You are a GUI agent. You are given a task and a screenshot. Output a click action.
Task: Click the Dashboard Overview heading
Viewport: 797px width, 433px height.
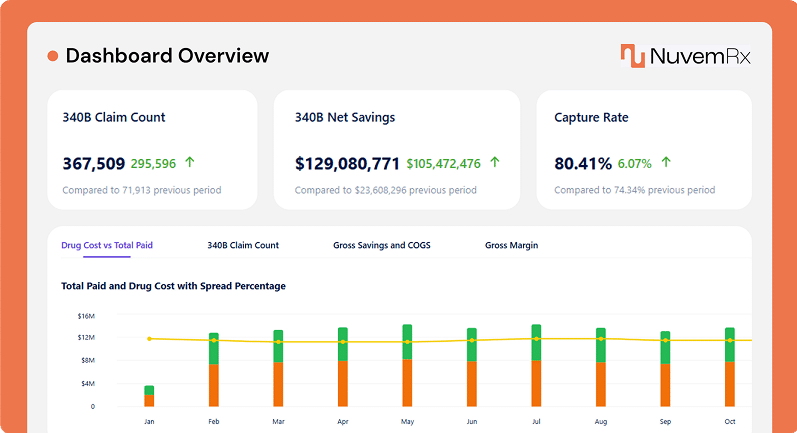pos(167,56)
